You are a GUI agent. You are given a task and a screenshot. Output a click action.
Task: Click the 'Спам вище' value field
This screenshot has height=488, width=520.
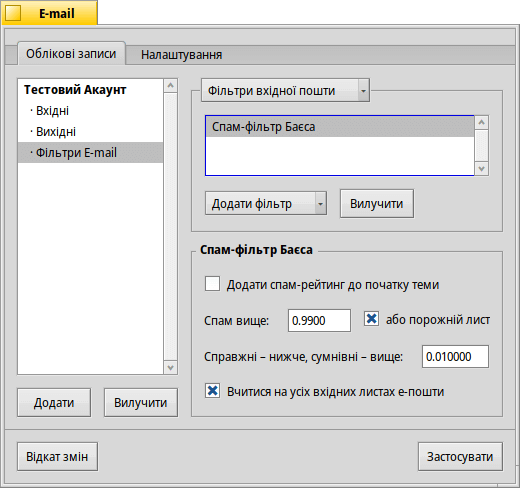319,320
